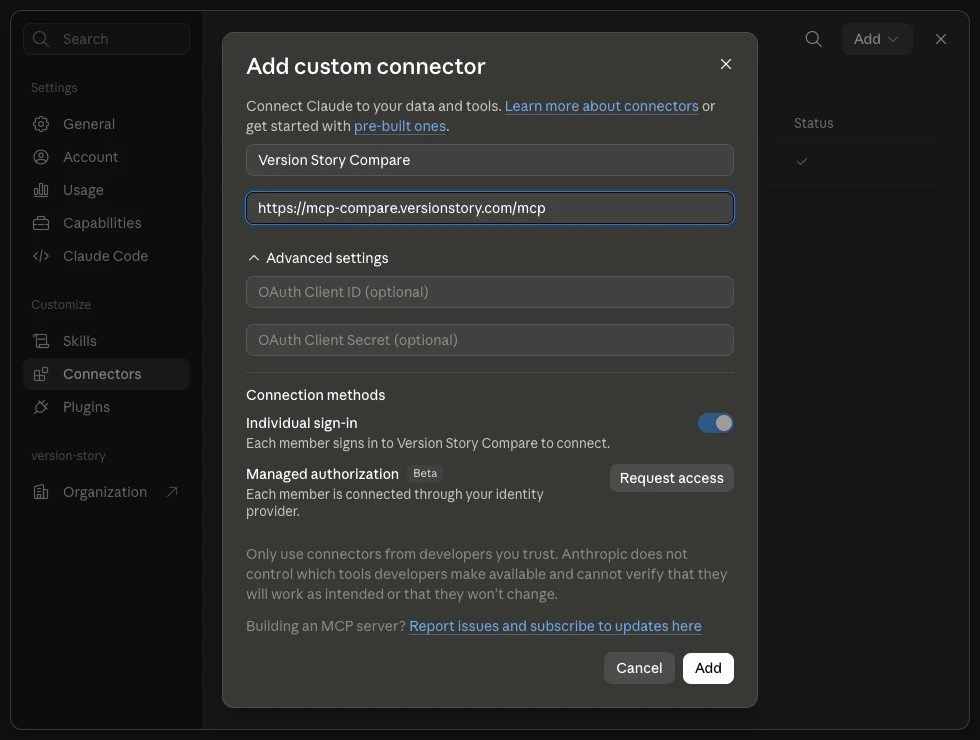The height and width of the screenshot is (740, 980).
Task: Click the Add custom connector title
Action: pos(366,66)
